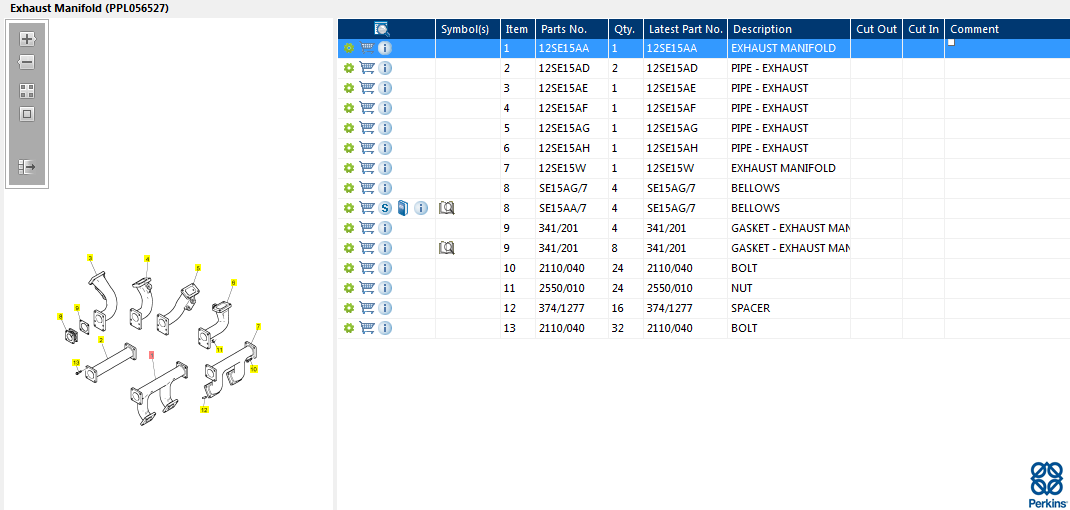This screenshot has width=1070, height=510.
Task: Click the Latest Part No. column header
Action: click(x=685, y=29)
